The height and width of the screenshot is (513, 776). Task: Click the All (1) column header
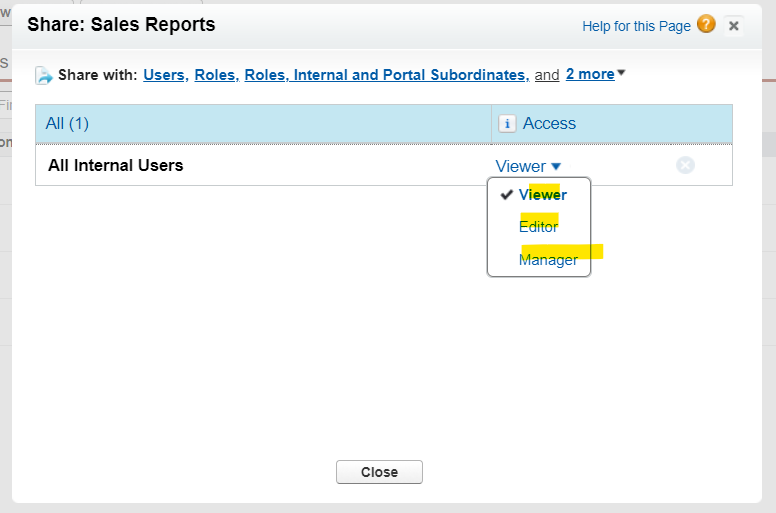(x=68, y=124)
